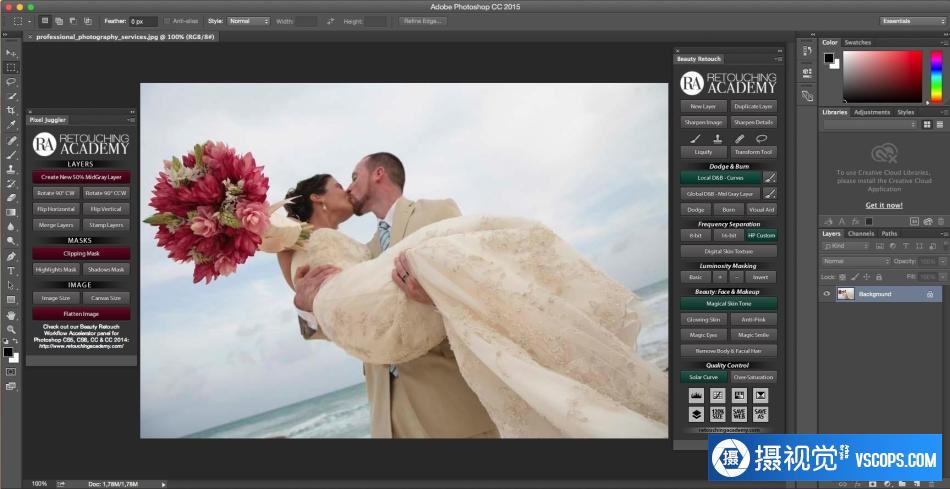Screen dimensions: 950x489
Task: Select the Zoom tool
Action: (x=11, y=330)
